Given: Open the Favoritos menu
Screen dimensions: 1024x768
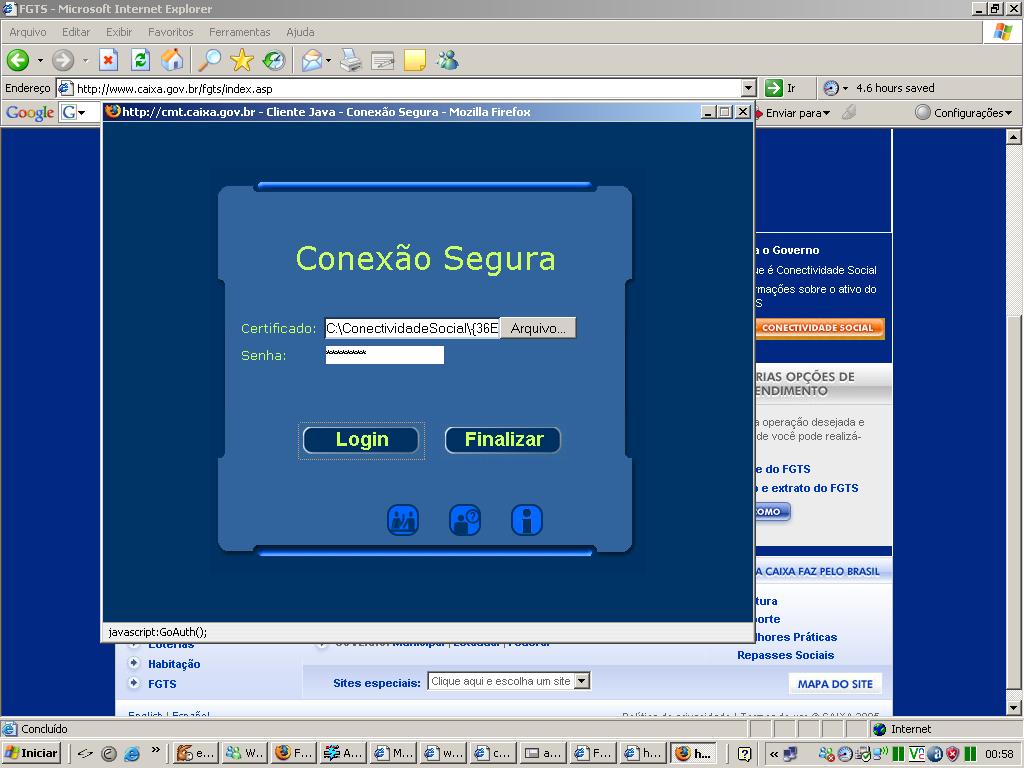Looking at the screenshot, I should (x=170, y=32).
